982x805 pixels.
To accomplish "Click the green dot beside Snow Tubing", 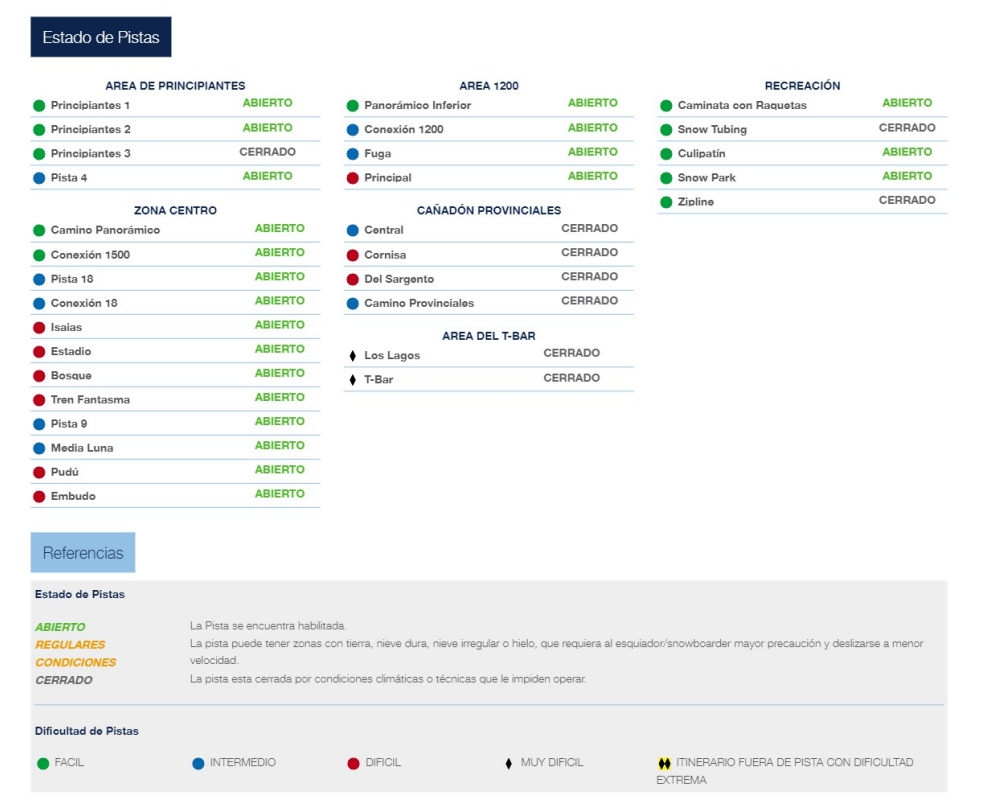I will (x=666, y=130).
